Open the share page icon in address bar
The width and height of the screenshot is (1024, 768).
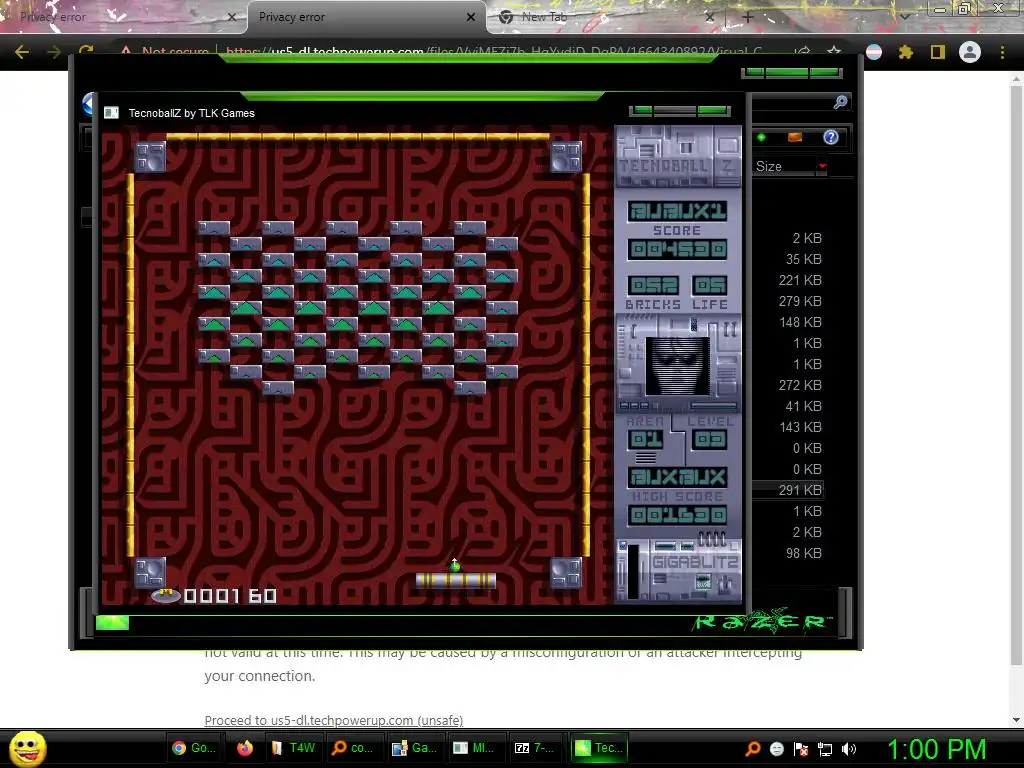(x=802, y=51)
